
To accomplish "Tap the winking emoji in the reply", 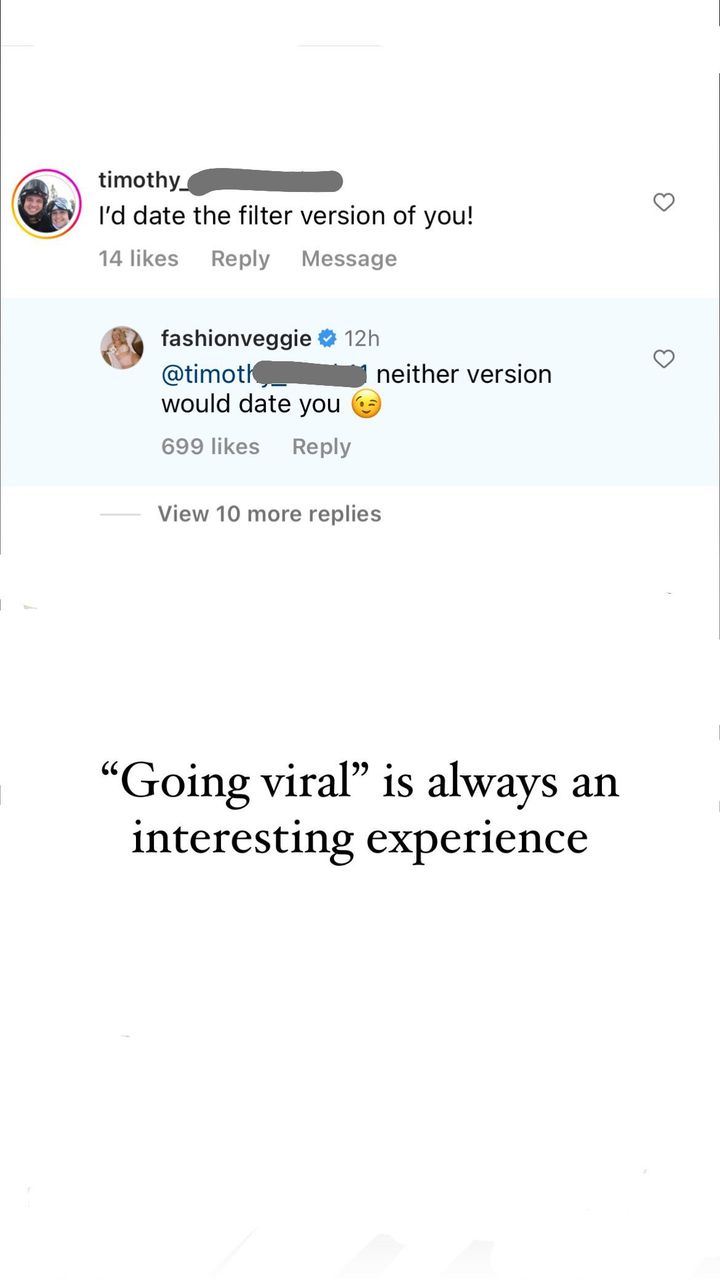I will click(x=367, y=405).
